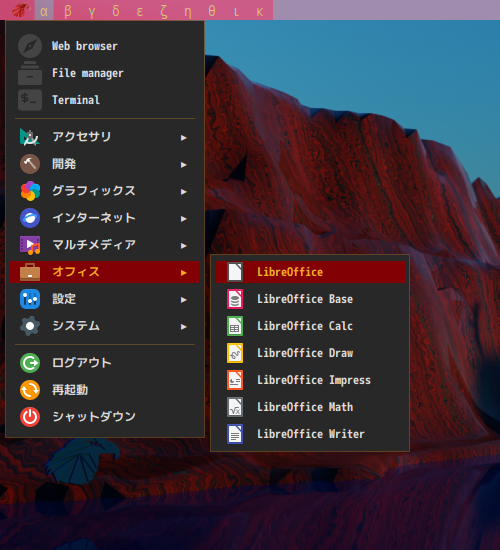Click the インターネット globe icon
This screenshot has width=500, height=550.
pyautogui.click(x=30, y=218)
